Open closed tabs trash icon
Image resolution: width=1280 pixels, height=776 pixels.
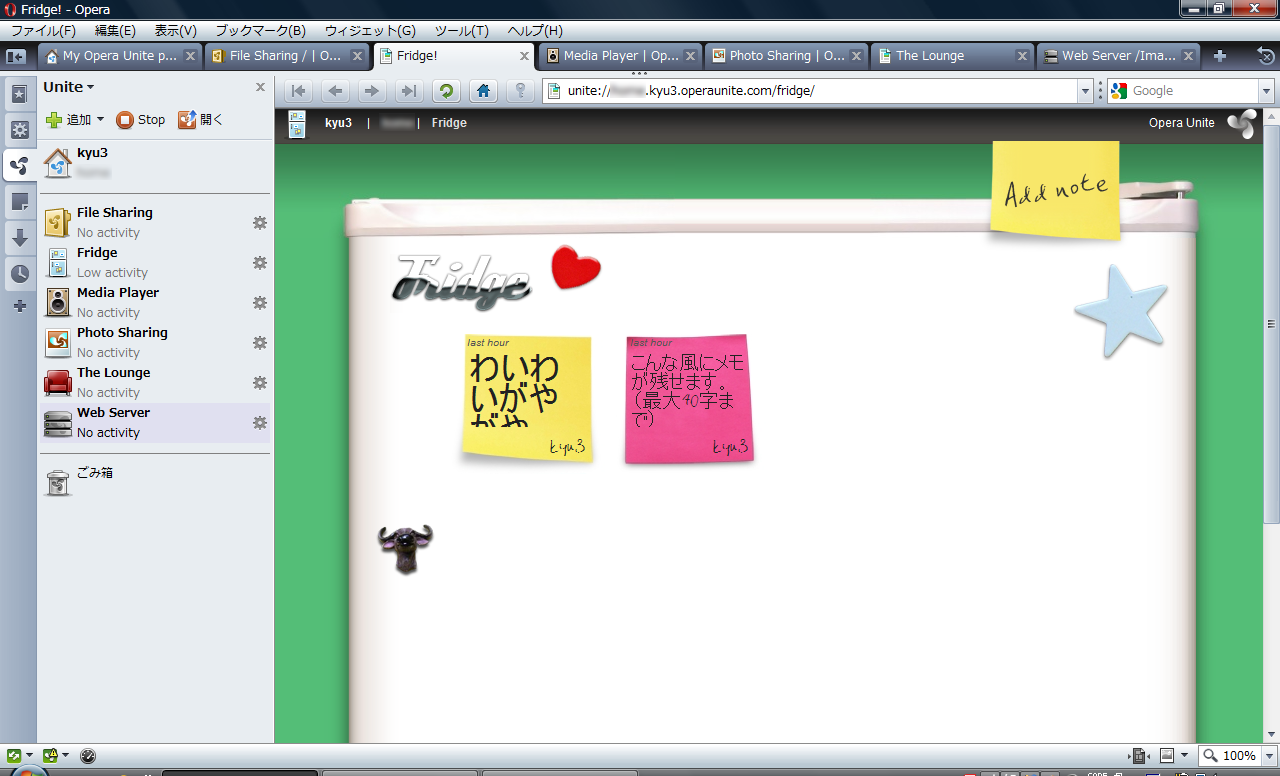click(1265, 56)
